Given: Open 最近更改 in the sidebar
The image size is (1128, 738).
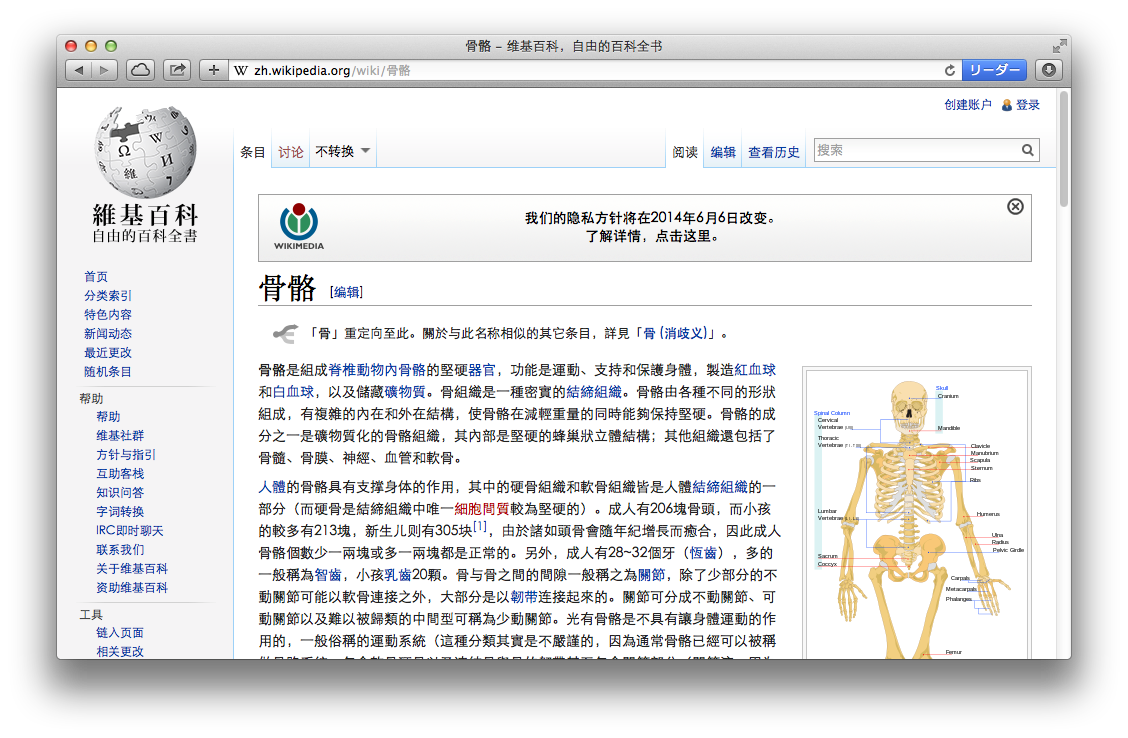Looking at the screenshot, I should click(108, 353).
